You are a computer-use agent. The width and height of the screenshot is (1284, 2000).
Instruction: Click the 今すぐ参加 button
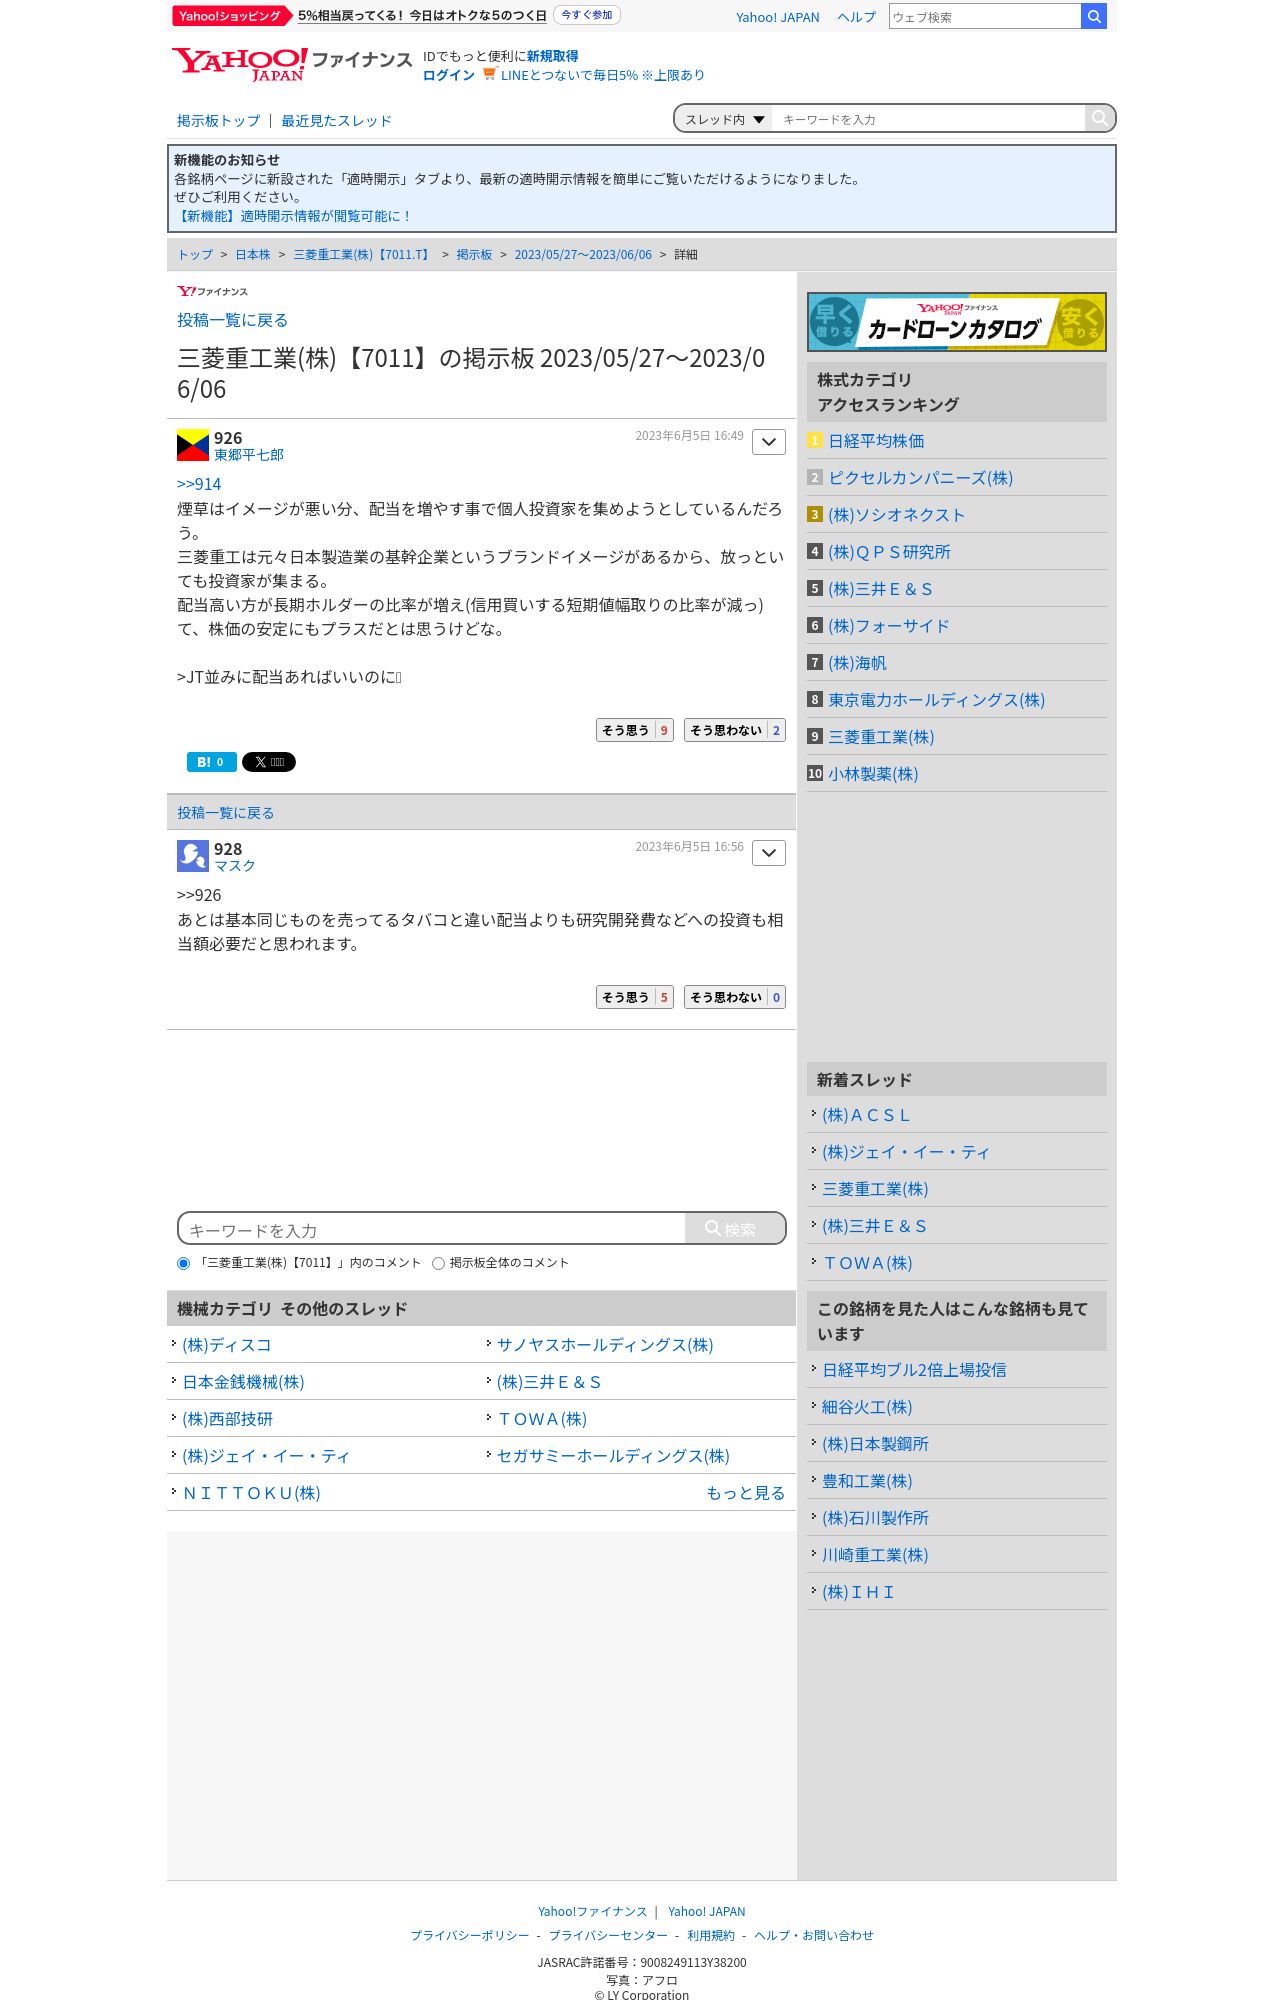[x=587, y=15]
